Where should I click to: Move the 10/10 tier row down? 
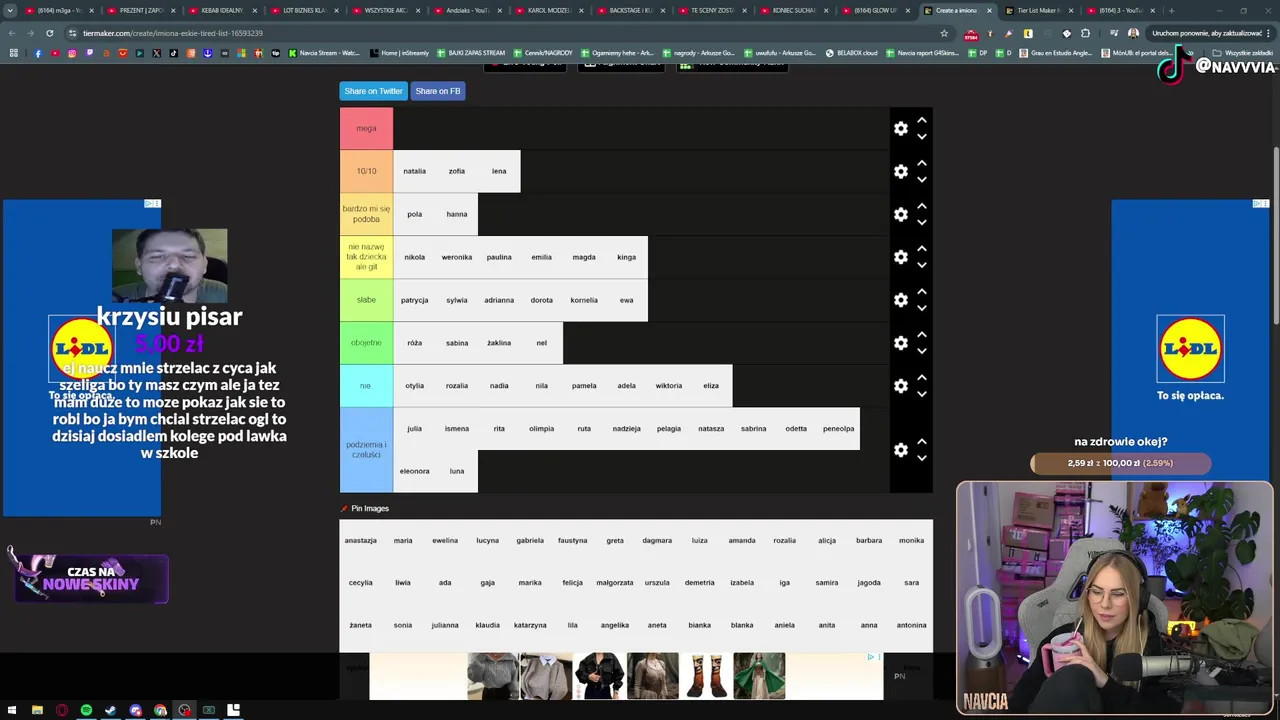click(922, 179)
